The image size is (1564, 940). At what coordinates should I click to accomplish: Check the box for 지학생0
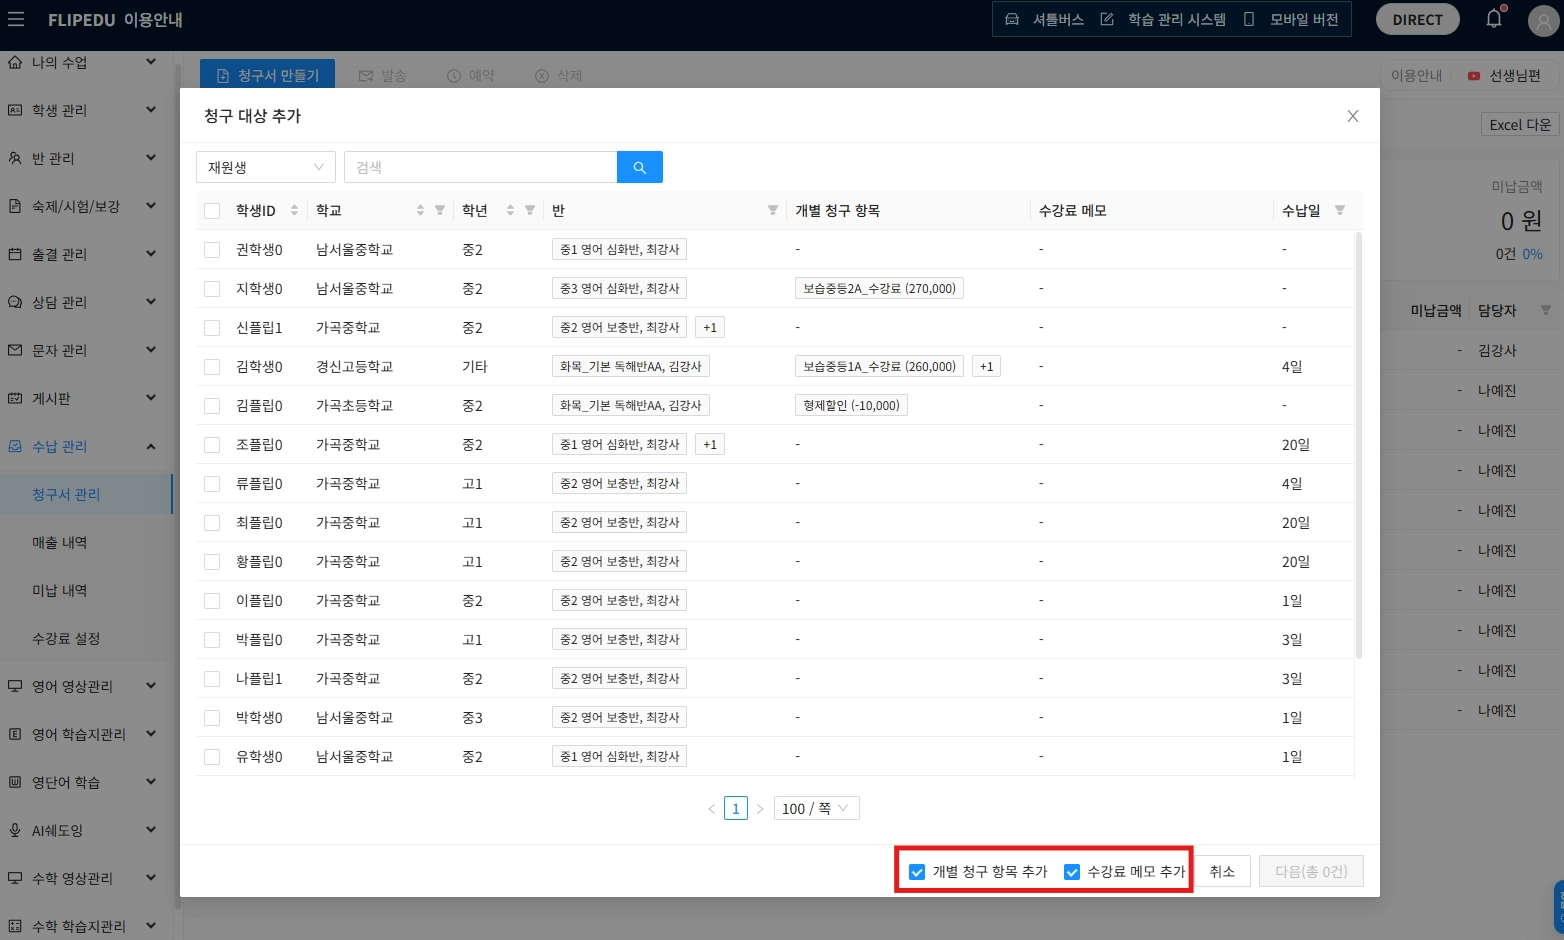[212, 289]
